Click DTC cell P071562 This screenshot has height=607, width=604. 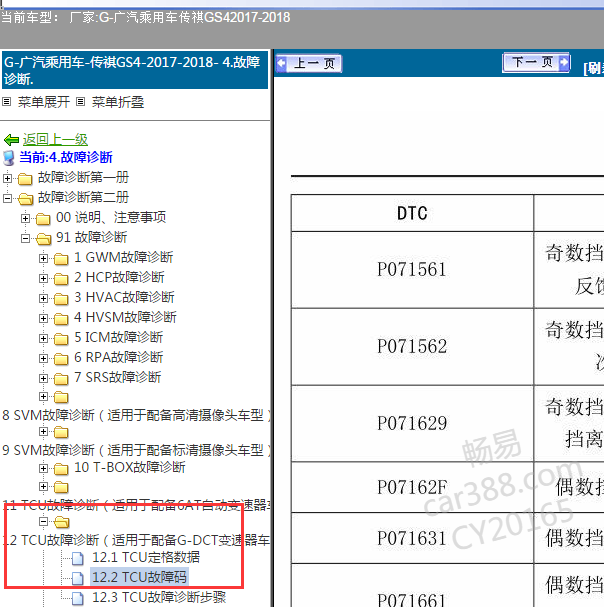coord(412,346)
